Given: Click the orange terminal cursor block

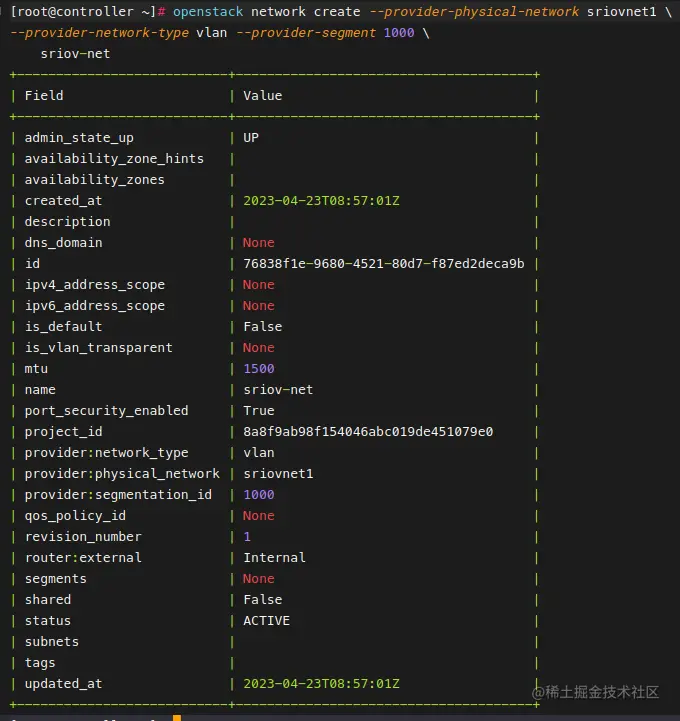Looking at the screenshot, I should tap(177, 717).
